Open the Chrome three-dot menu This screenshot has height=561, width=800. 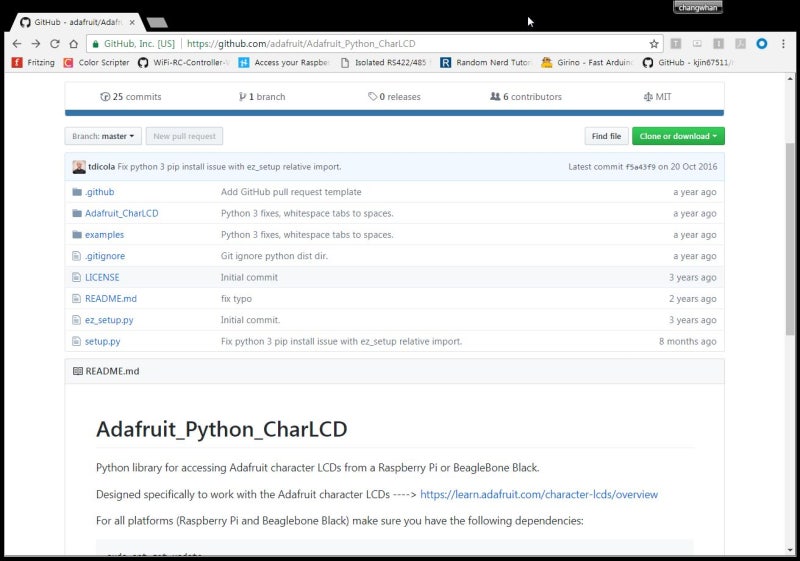coord(783,44)
